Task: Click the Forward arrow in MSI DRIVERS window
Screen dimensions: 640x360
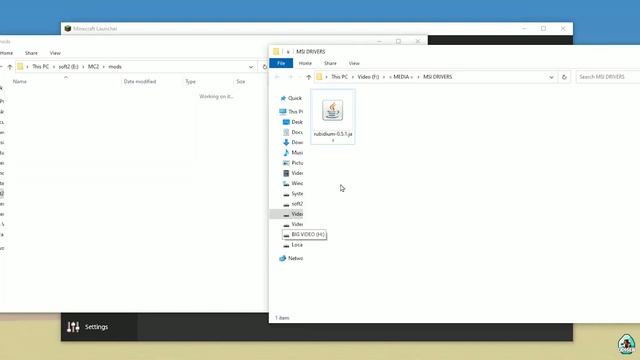Action: (291, 77)
